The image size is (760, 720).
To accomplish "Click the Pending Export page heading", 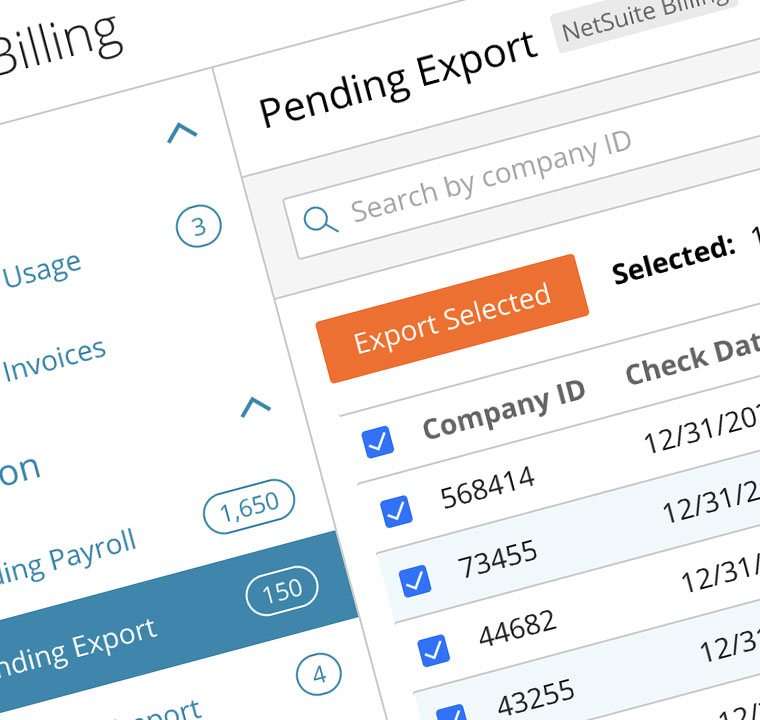I will click(x=398, y=79).
